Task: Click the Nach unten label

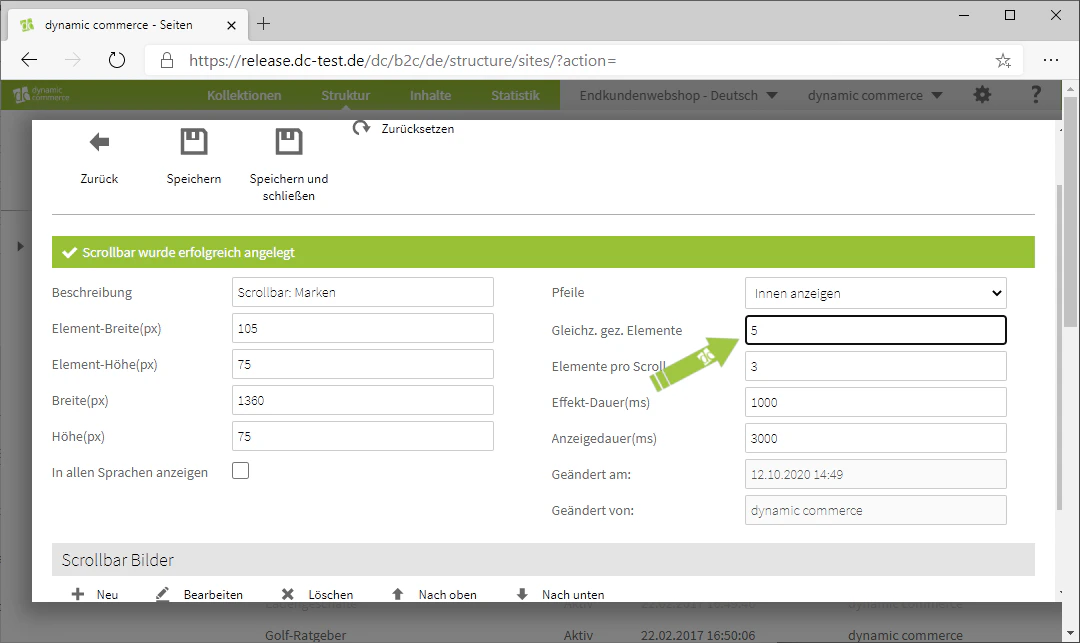Action: coord(573,594)
